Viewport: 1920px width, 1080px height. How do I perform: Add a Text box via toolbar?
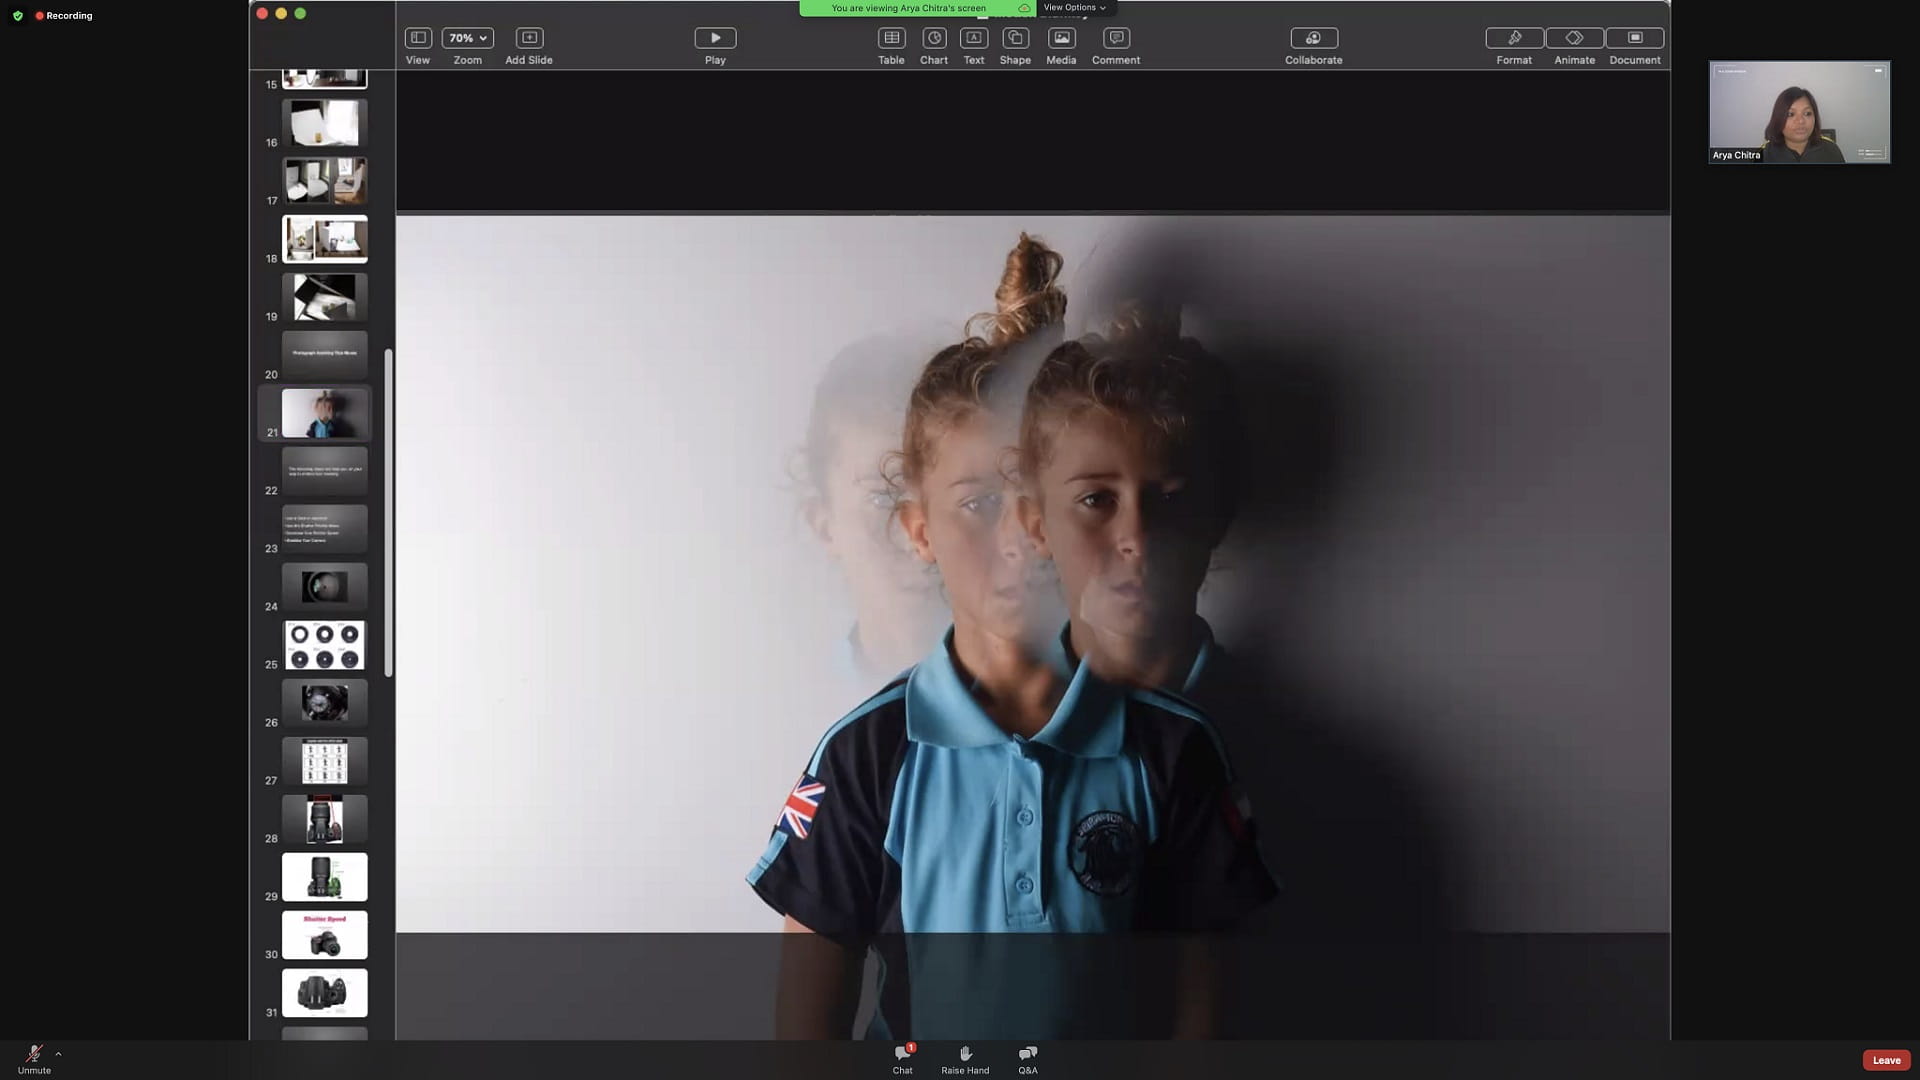973,38
